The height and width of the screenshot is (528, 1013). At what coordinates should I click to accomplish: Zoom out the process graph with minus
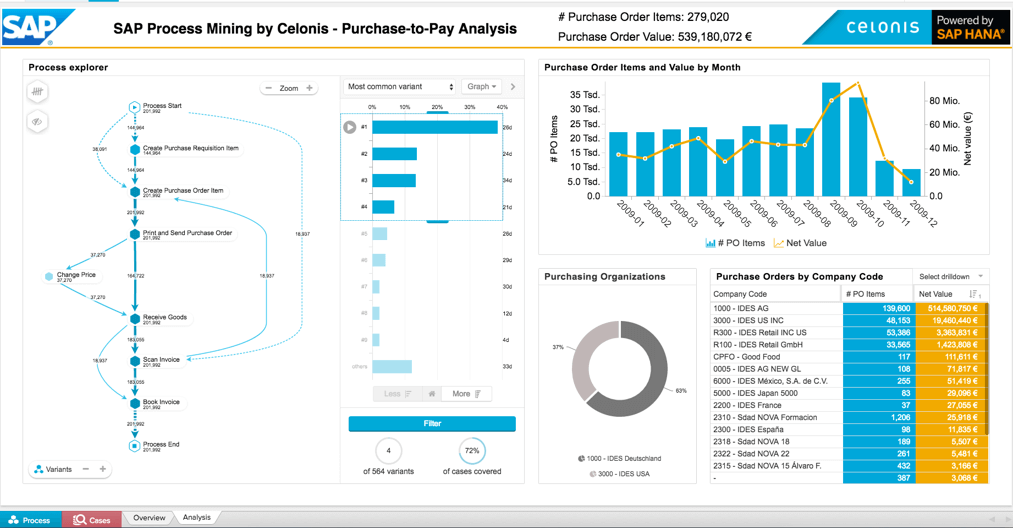[x=269, y=88]
